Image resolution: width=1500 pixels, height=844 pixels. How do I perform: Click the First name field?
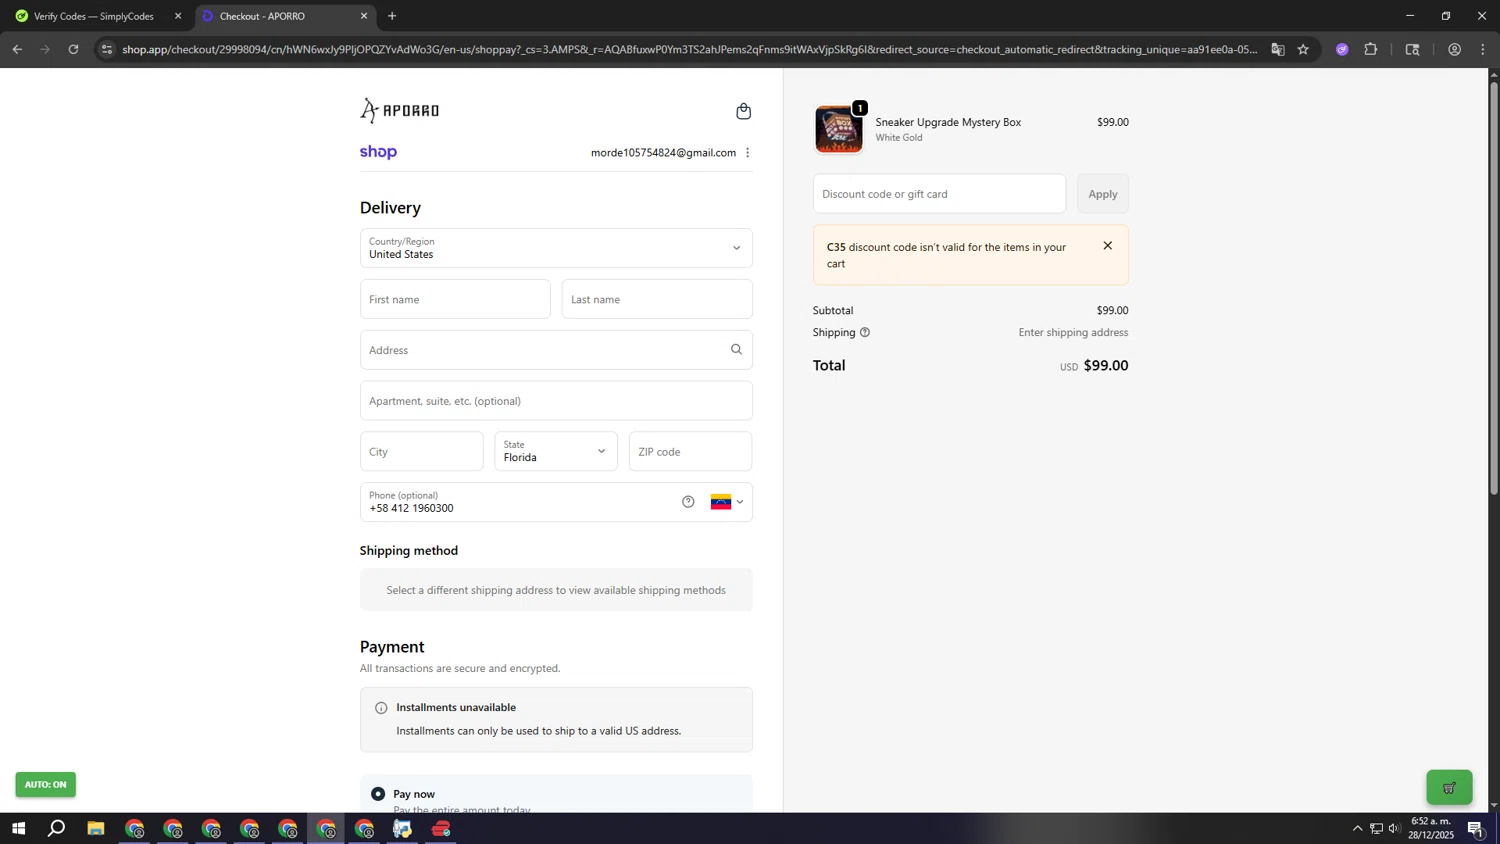tap(455, 299)
